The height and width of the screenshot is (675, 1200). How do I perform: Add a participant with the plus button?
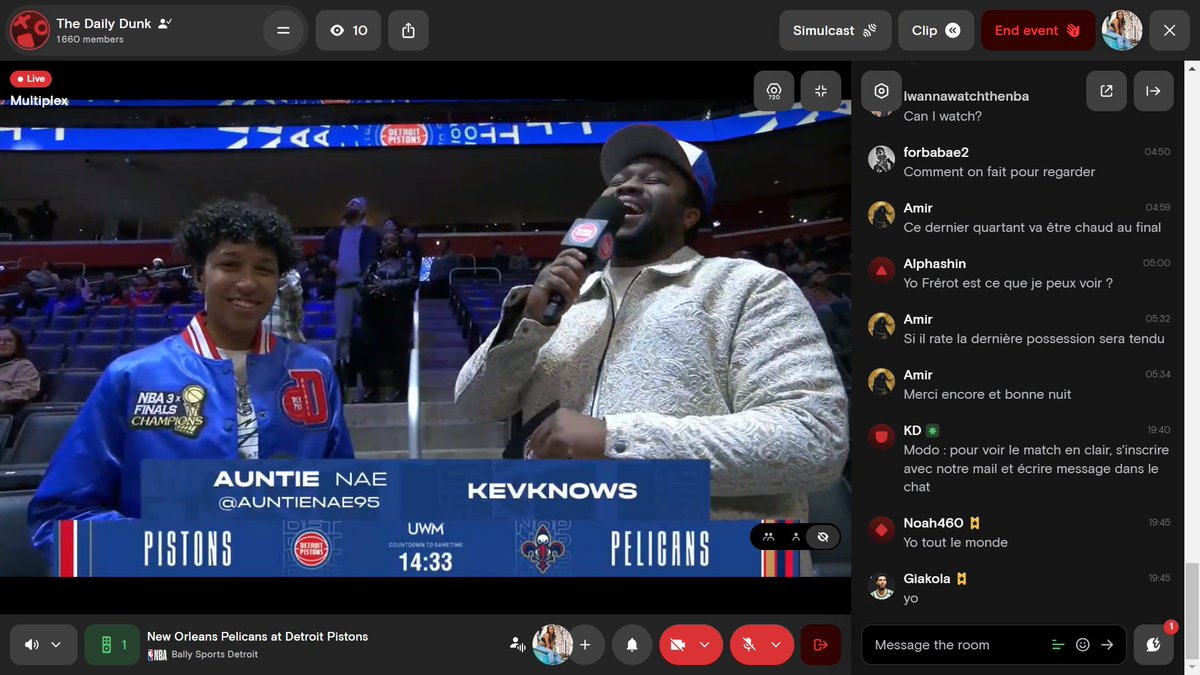pyautogui.click(x=585, y=645)
